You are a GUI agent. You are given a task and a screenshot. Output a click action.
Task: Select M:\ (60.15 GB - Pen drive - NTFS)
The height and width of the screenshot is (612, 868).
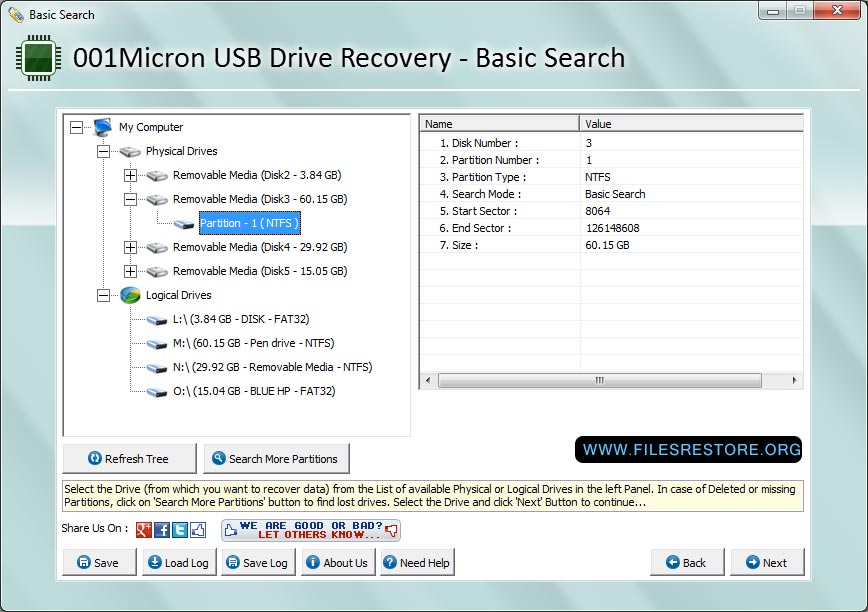pos(254,343)
